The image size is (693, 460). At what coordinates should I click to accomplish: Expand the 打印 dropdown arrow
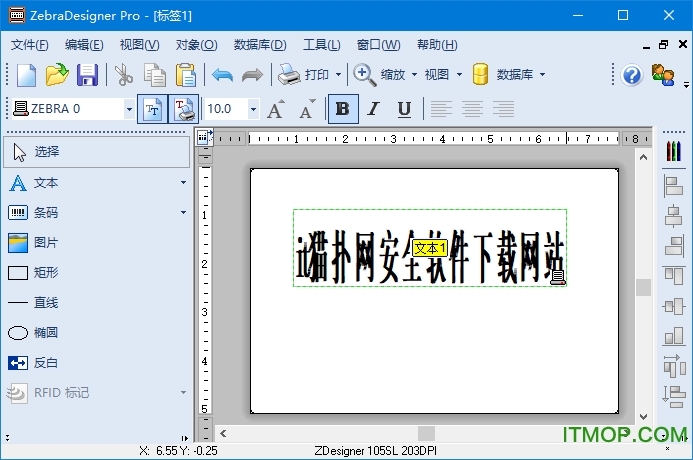tap(339, 75)
